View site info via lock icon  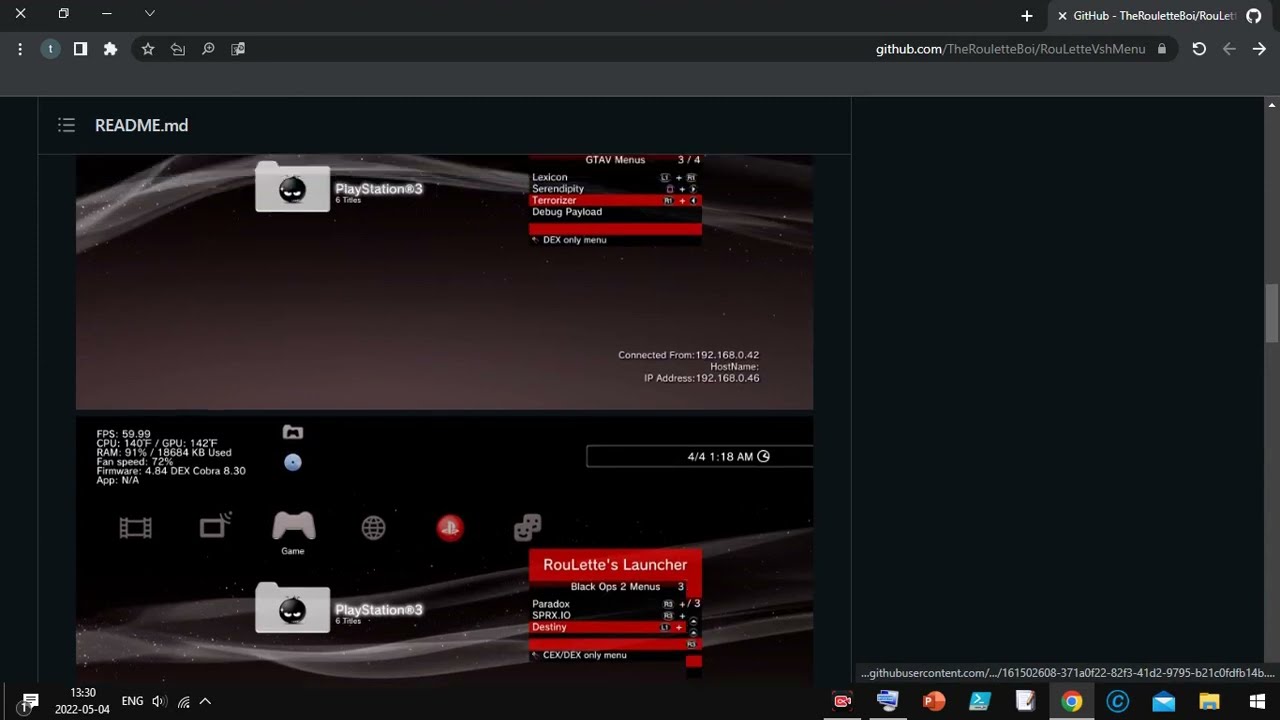tap(1162, 49)
